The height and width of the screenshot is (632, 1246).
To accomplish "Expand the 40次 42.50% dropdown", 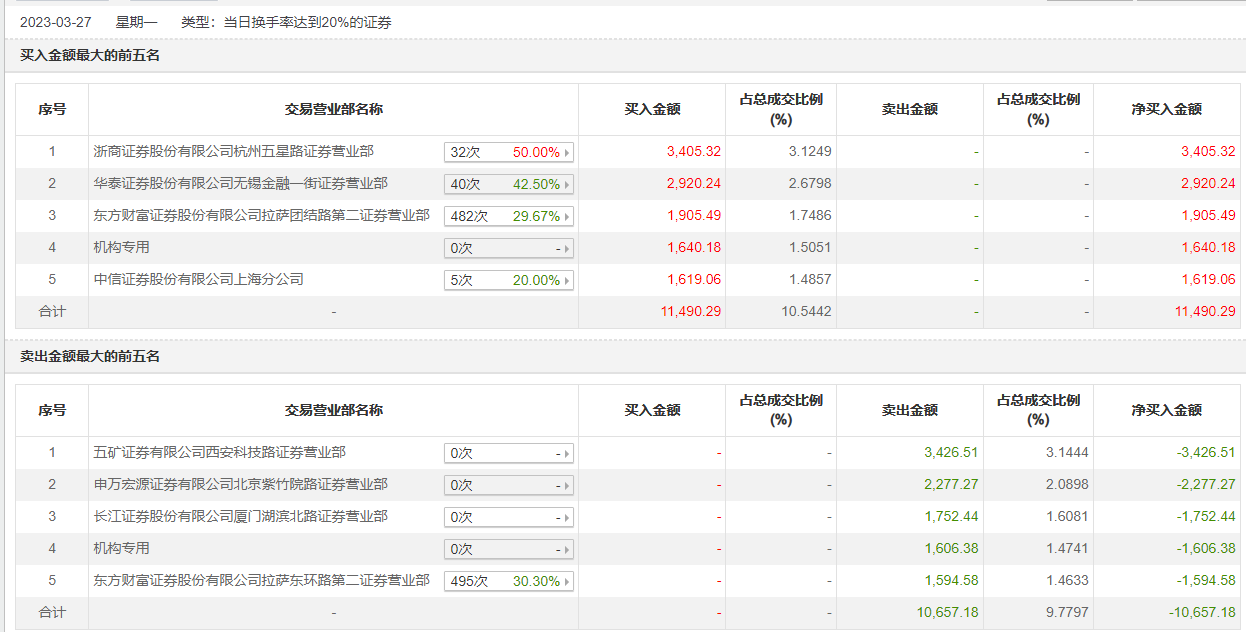I will [509, 185].
